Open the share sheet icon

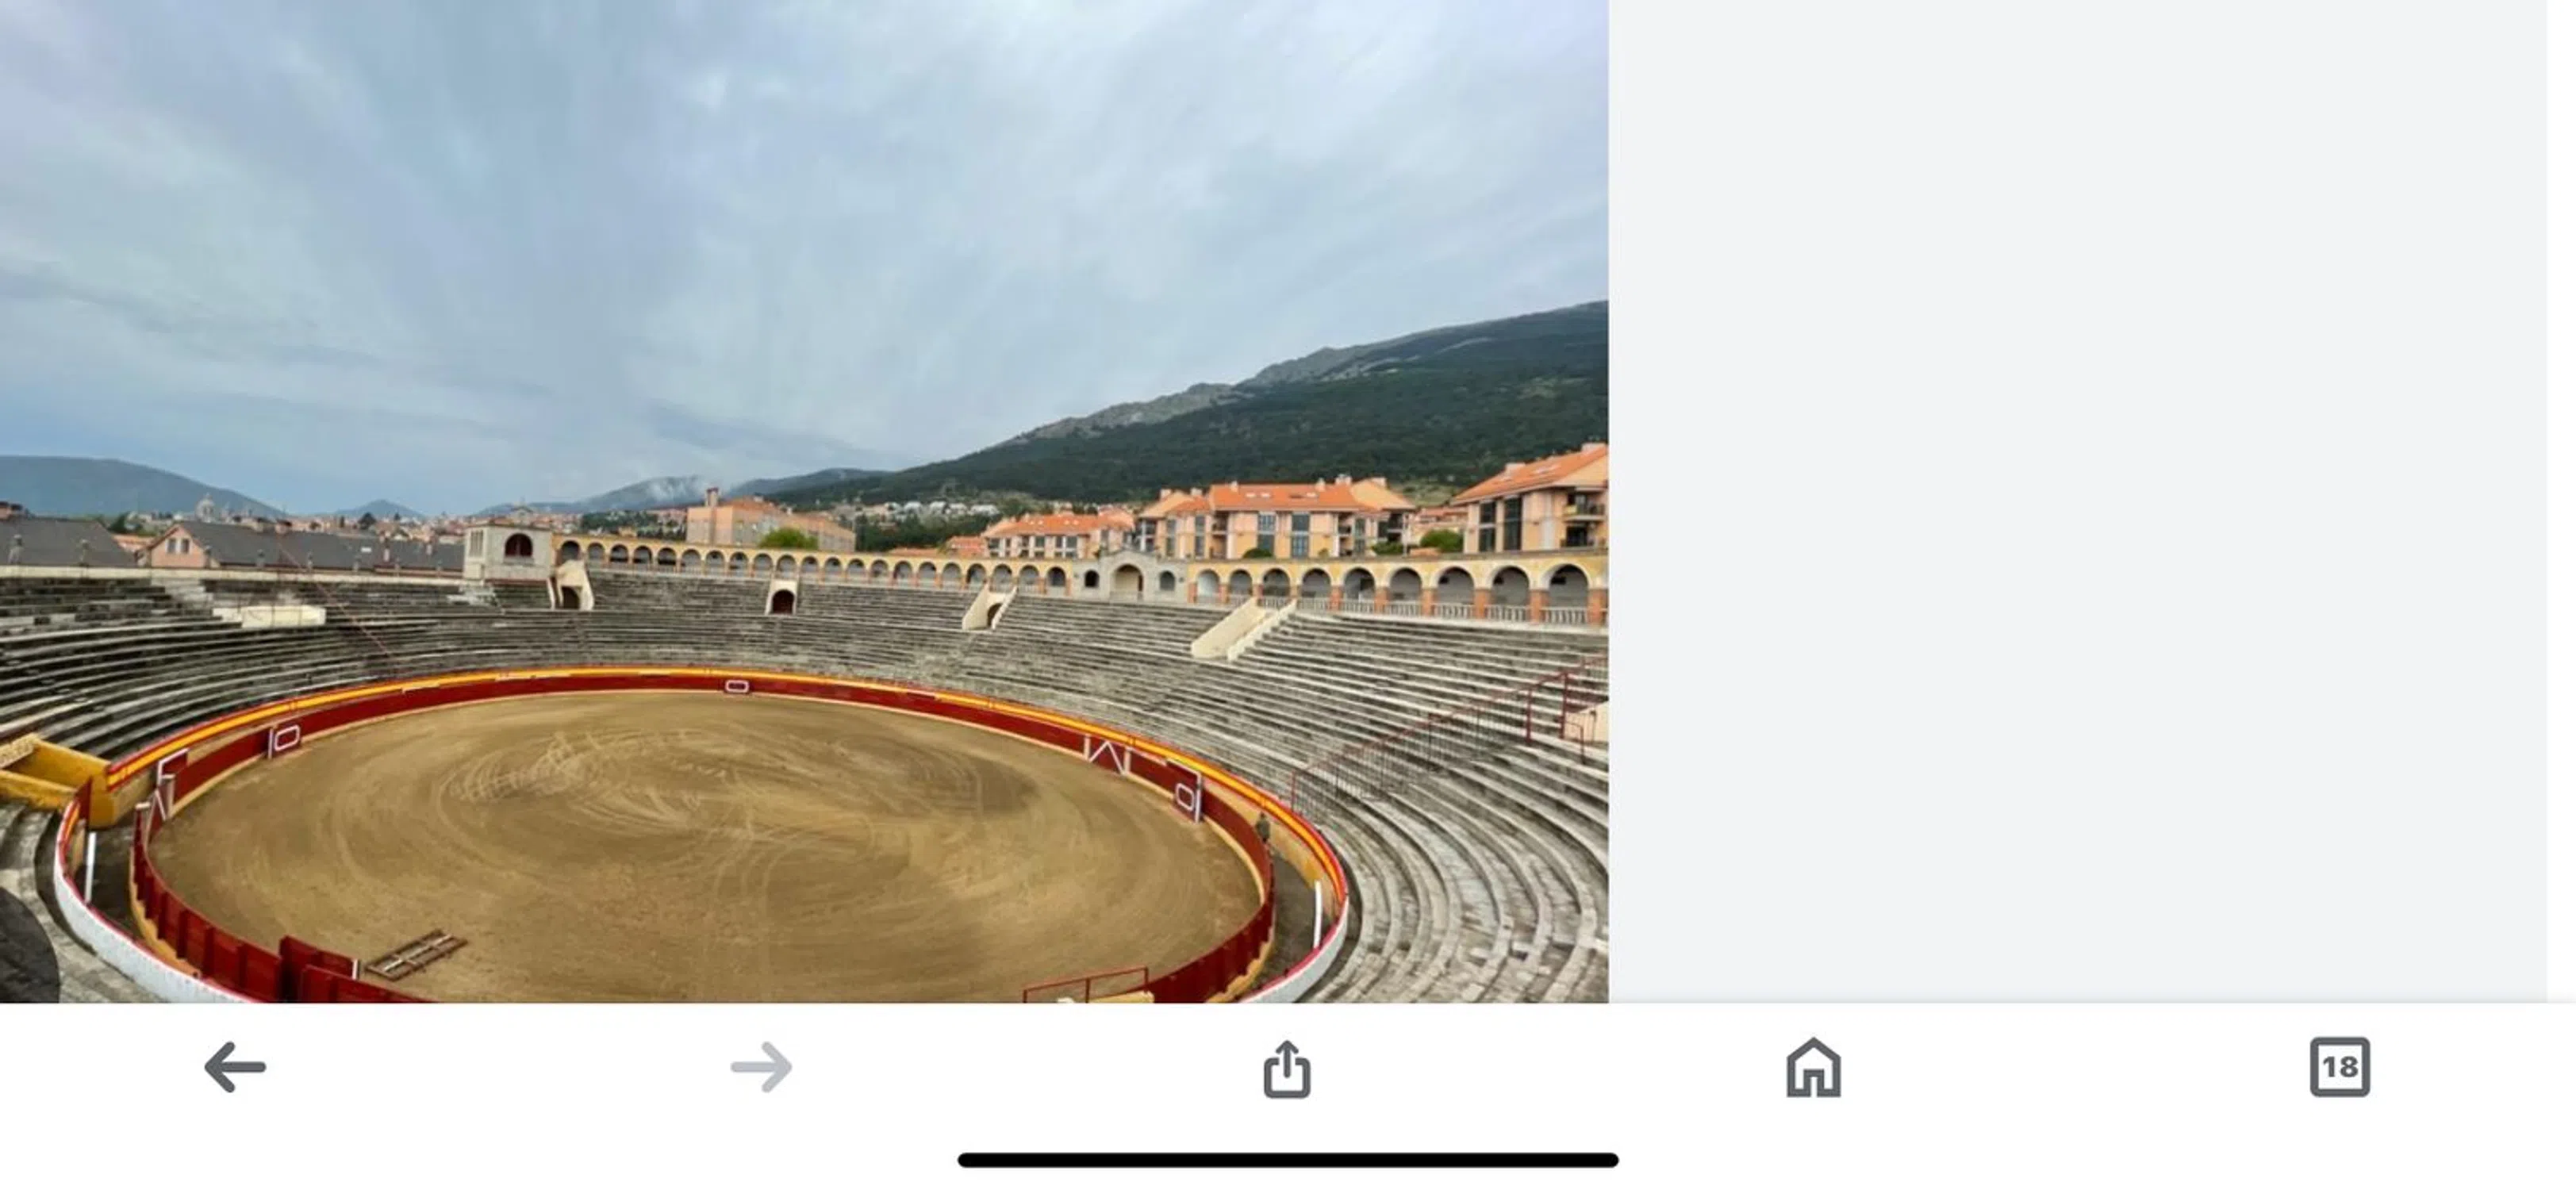click(x=1287, y=1069)
